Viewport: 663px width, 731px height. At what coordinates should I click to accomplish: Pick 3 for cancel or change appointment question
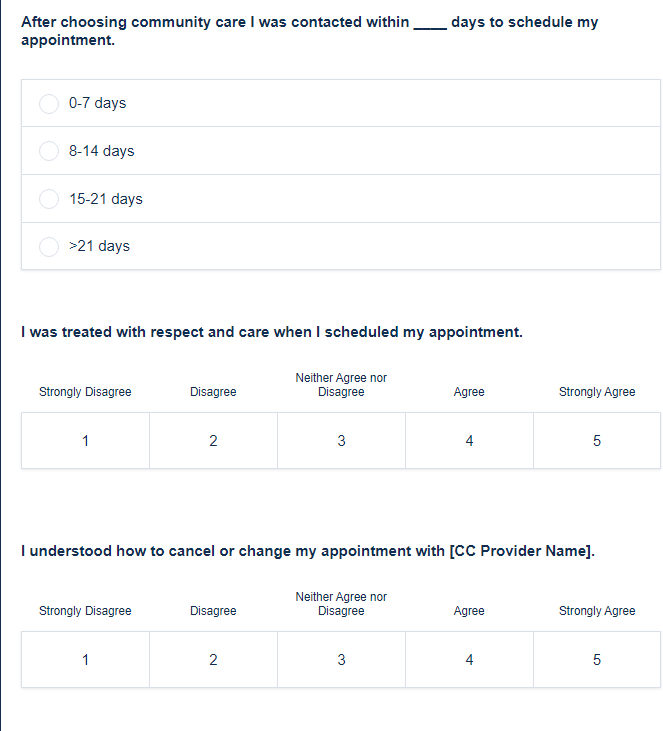point(341,660)
